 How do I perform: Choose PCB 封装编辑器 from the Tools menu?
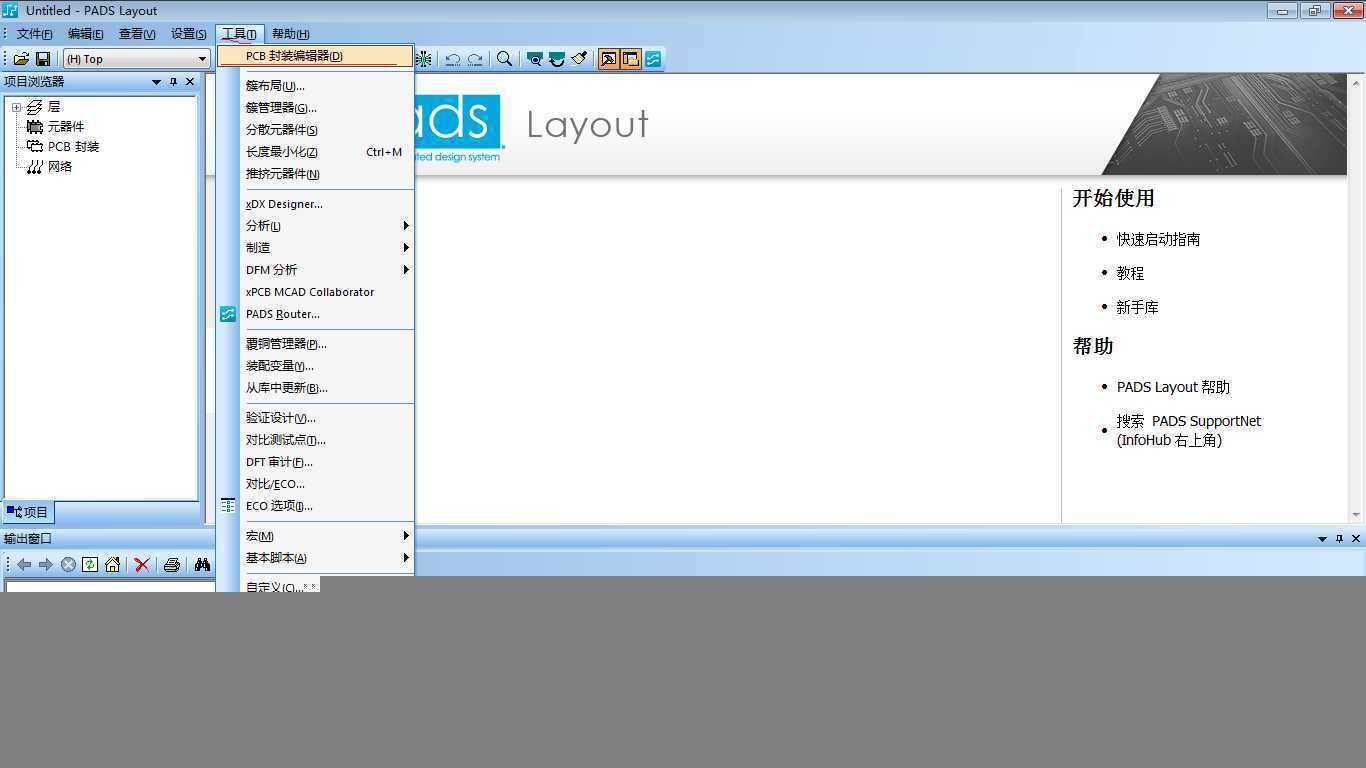(x=315, y=56)
